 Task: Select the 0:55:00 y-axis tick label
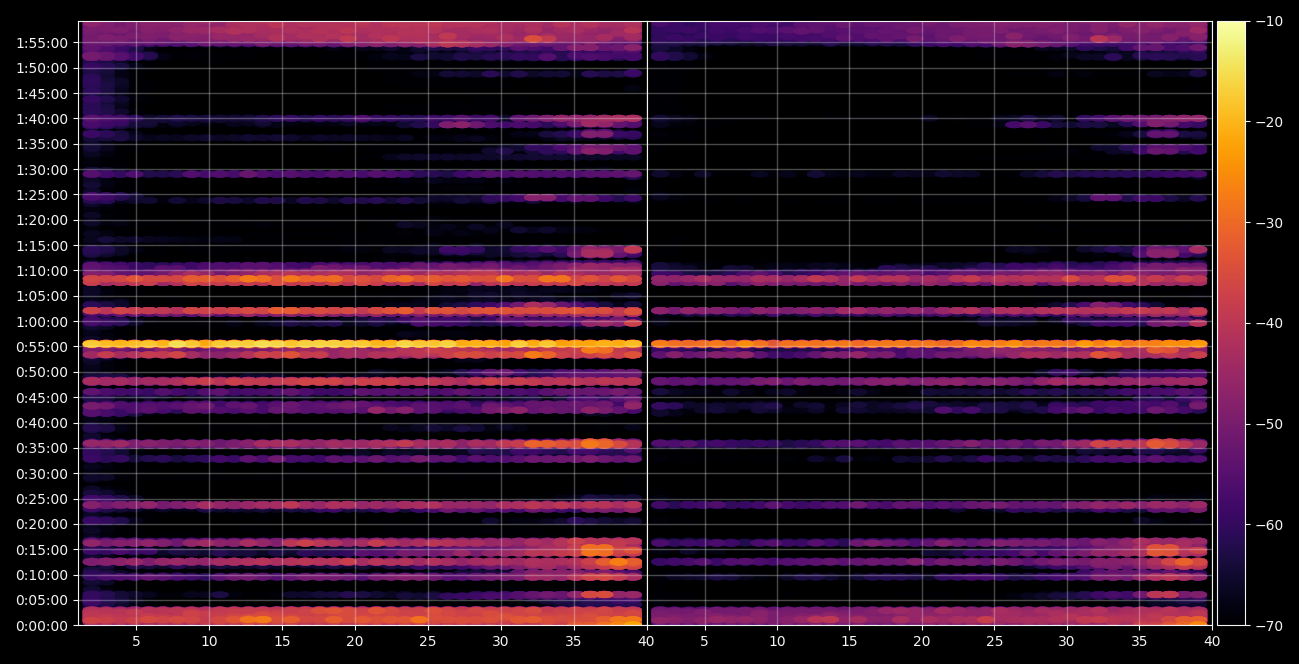[42, 347]
